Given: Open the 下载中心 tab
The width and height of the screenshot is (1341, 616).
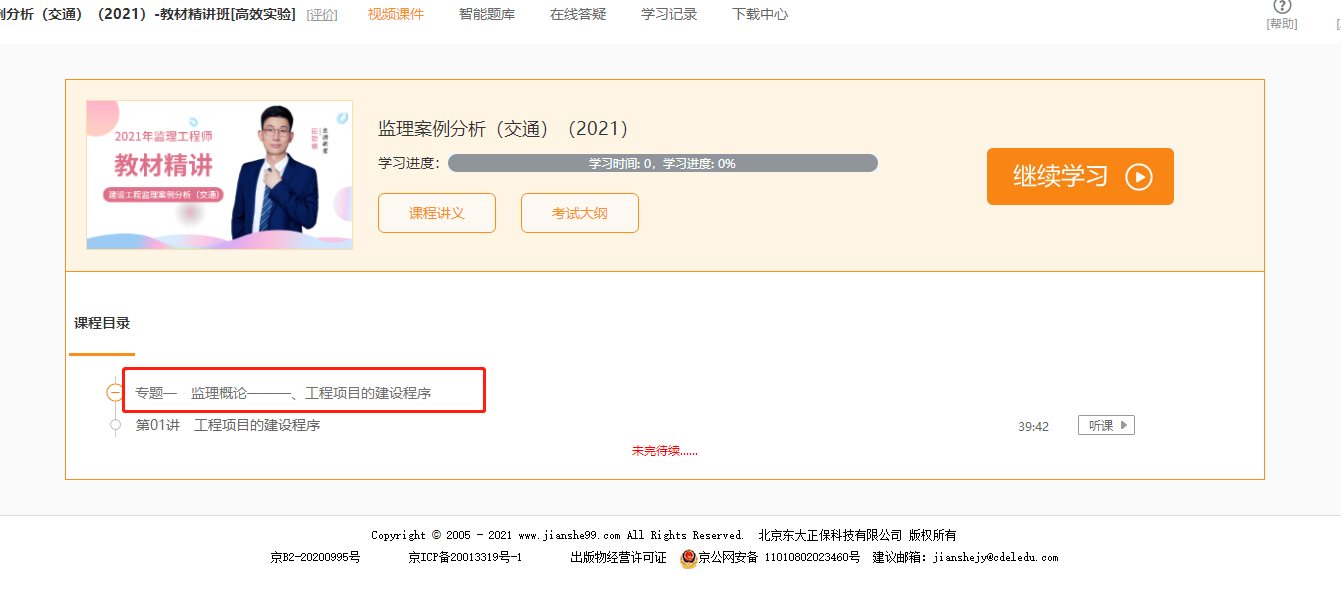Looking at the screenshot, I should coord(759,14).
